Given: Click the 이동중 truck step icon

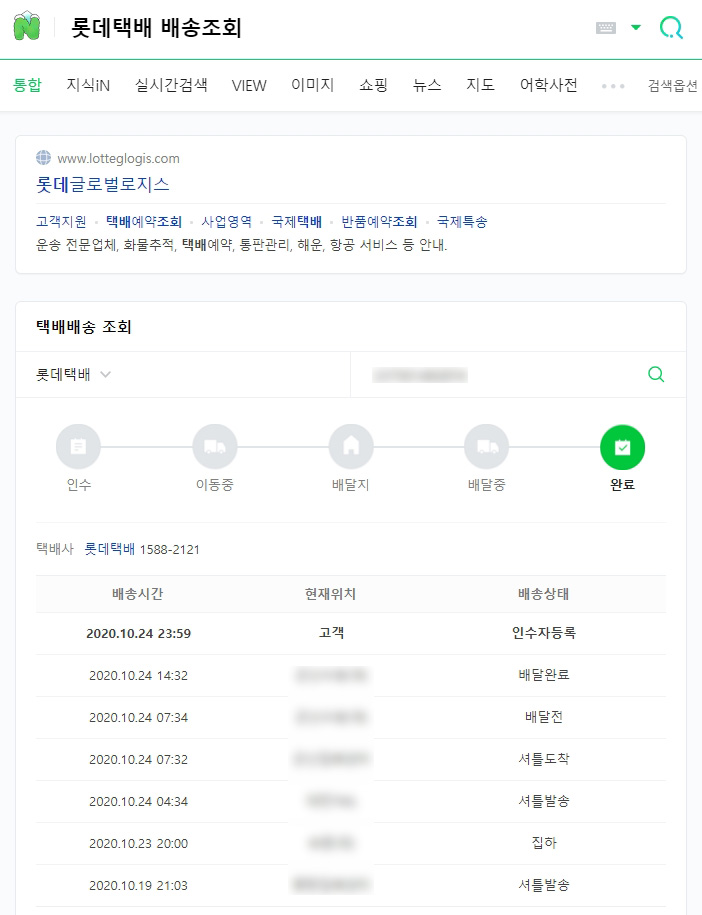Looking at the screenshot, I should [x=215, y=447].
